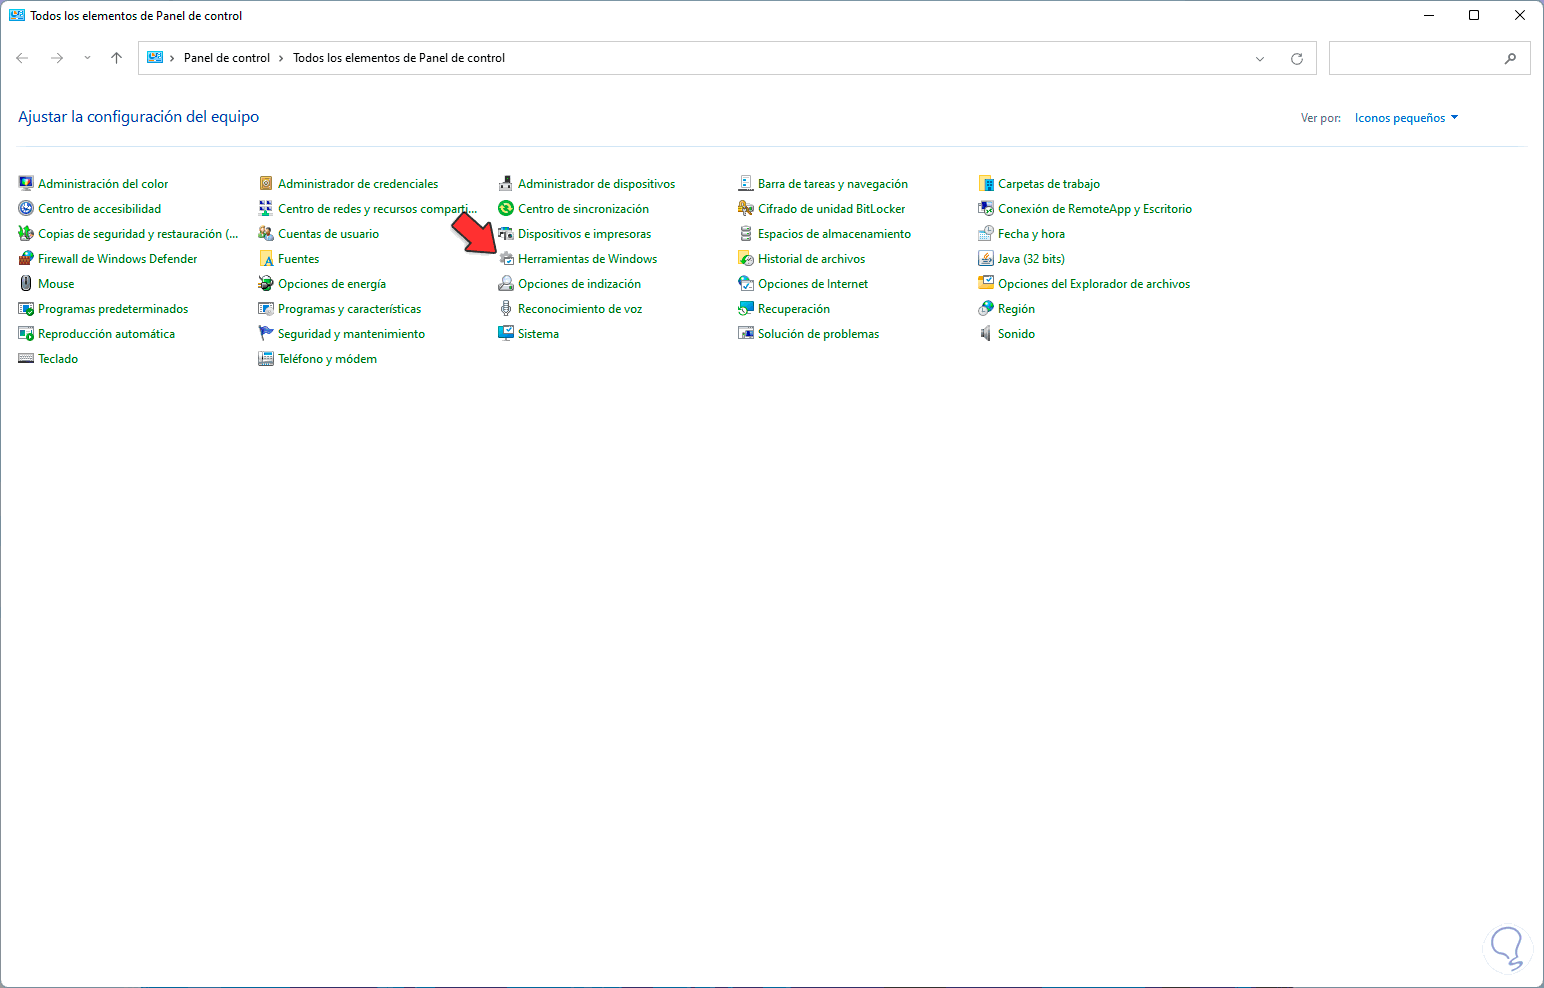Click the Opciones de Internet icon
This screenshot has width=1544, height=988.
click(x=746, y=283)
